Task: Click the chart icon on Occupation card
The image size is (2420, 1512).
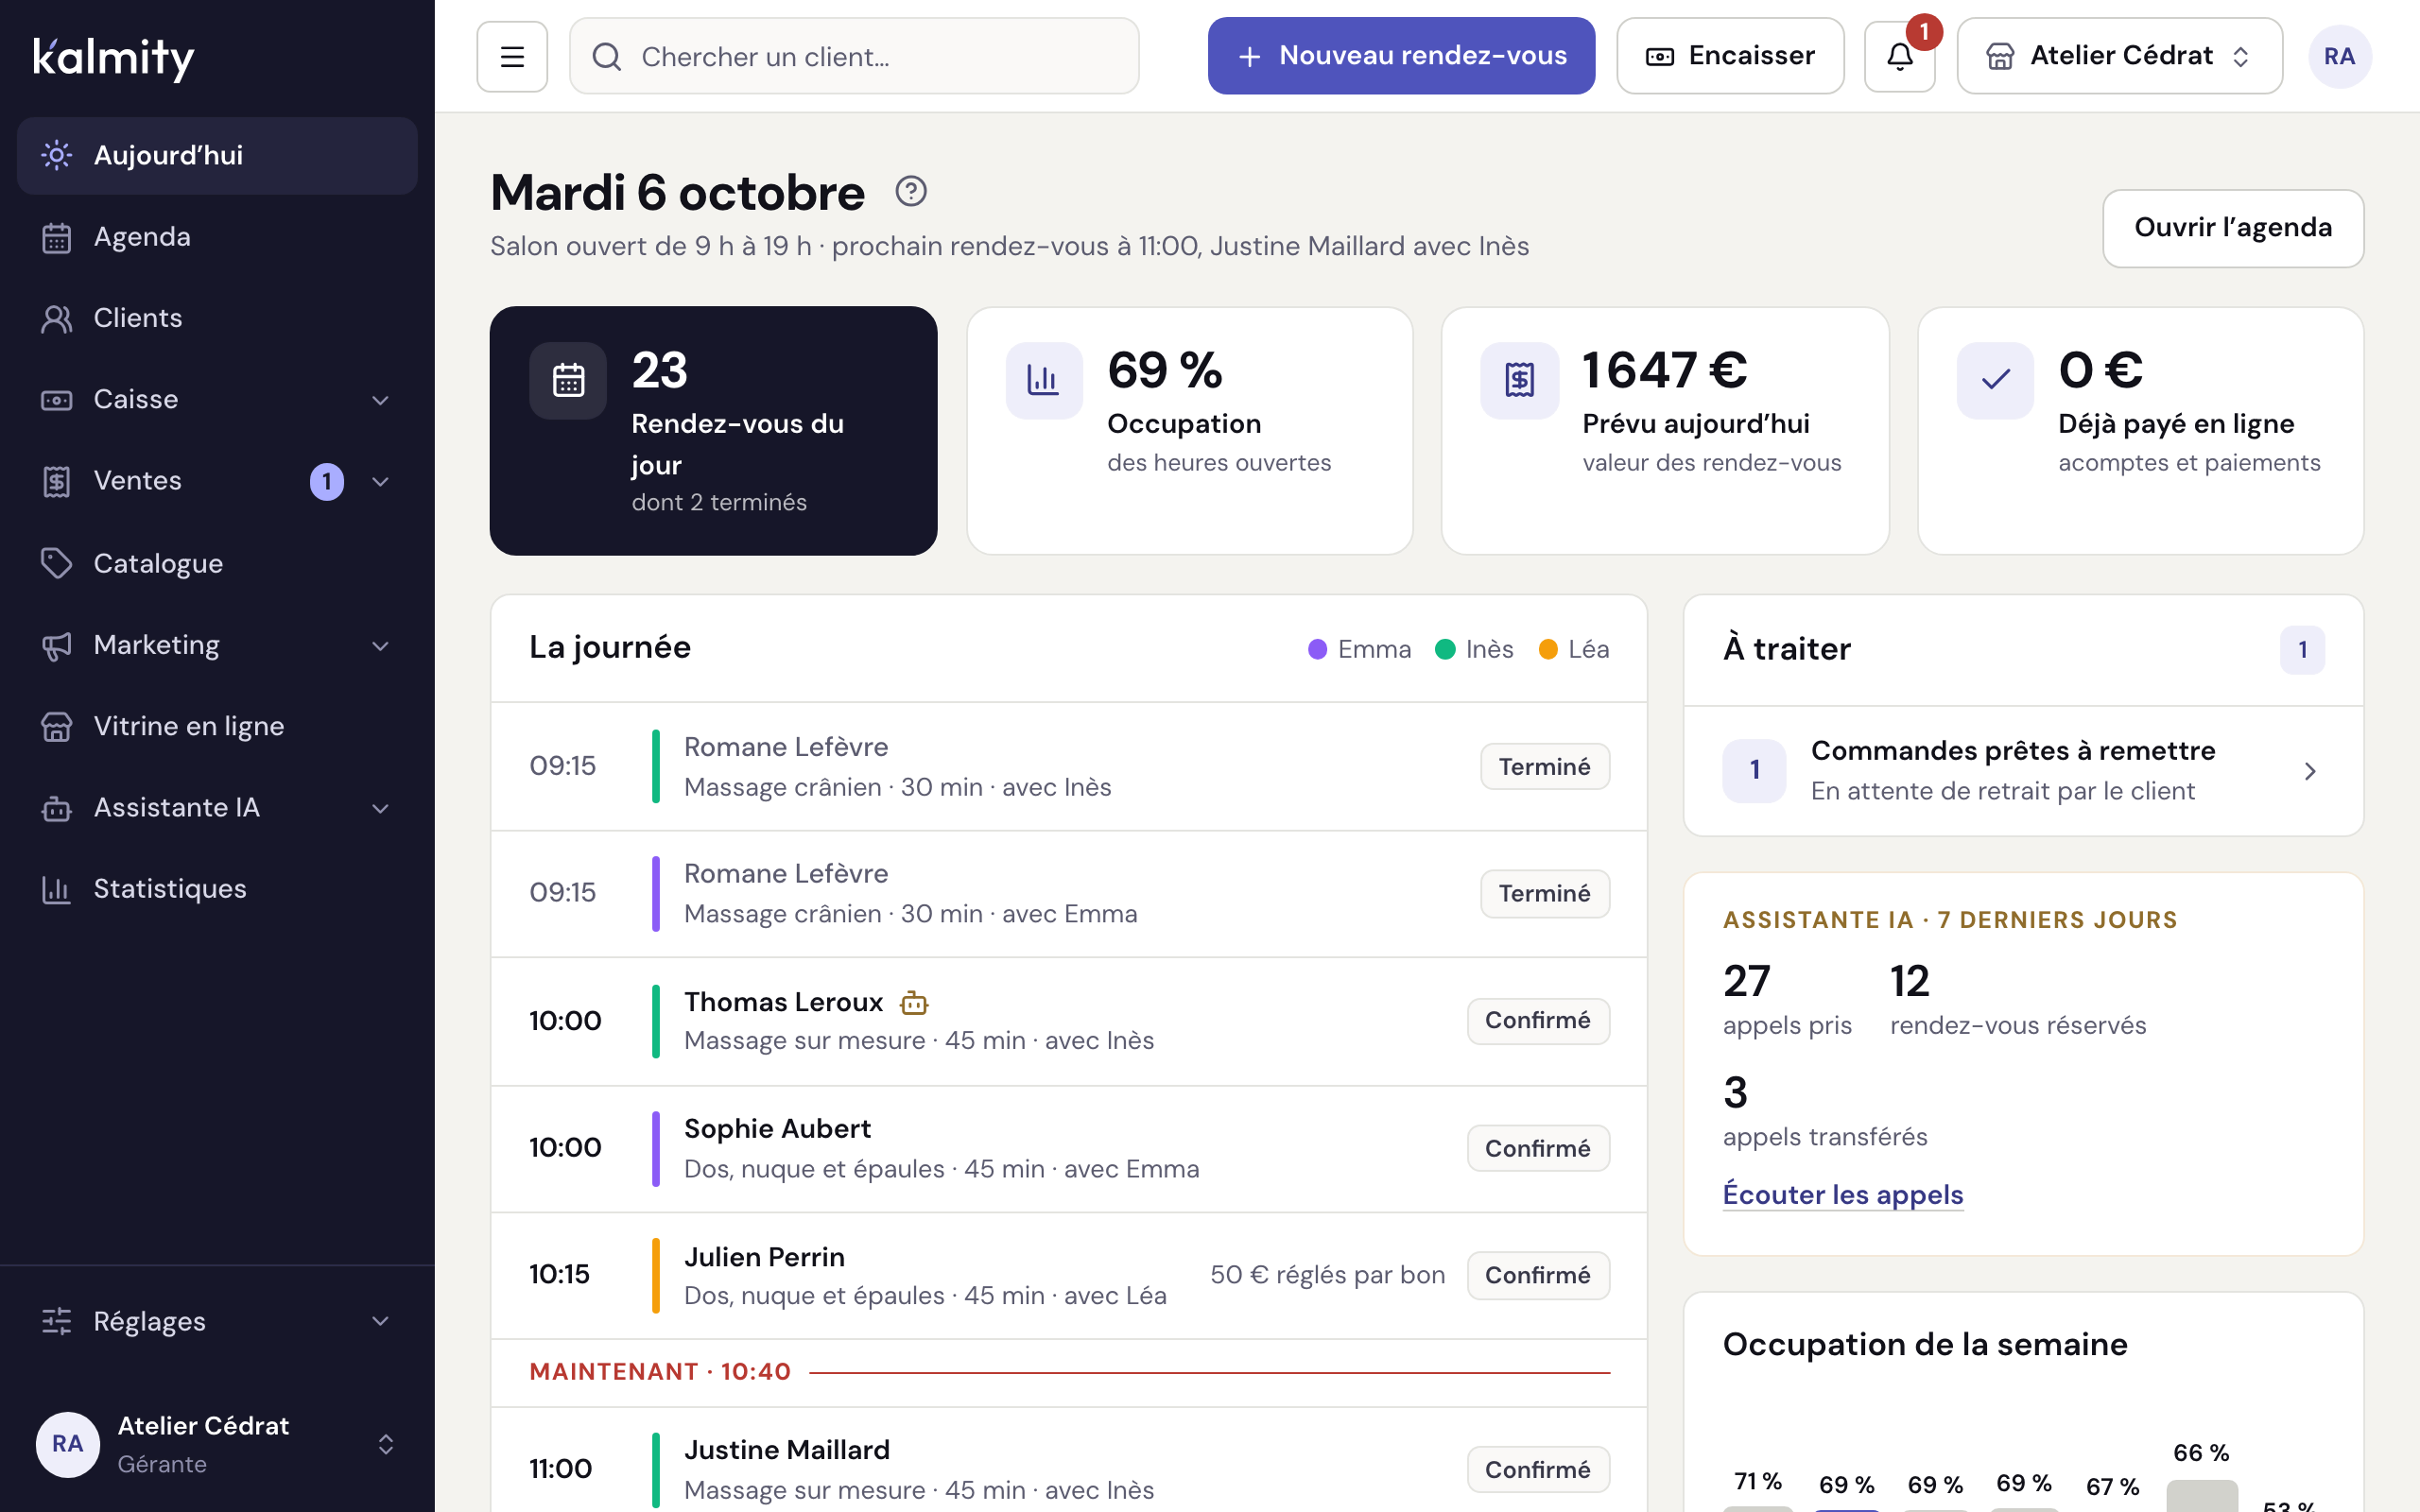Action: tap(1043, 380)
